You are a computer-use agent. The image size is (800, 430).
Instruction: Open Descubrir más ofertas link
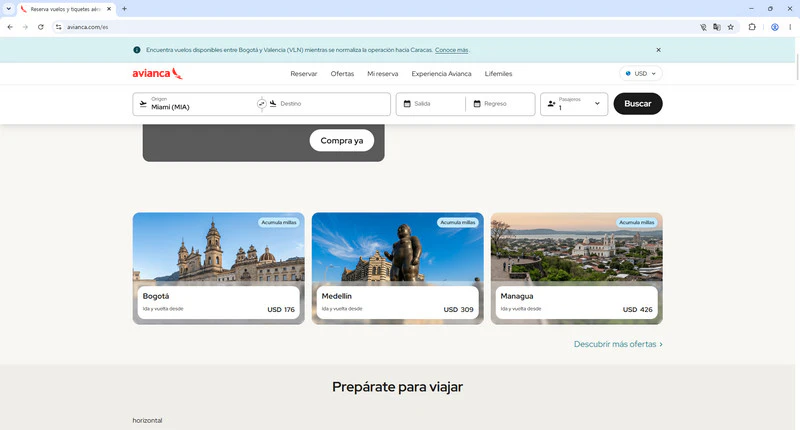[x=618, y=344]
